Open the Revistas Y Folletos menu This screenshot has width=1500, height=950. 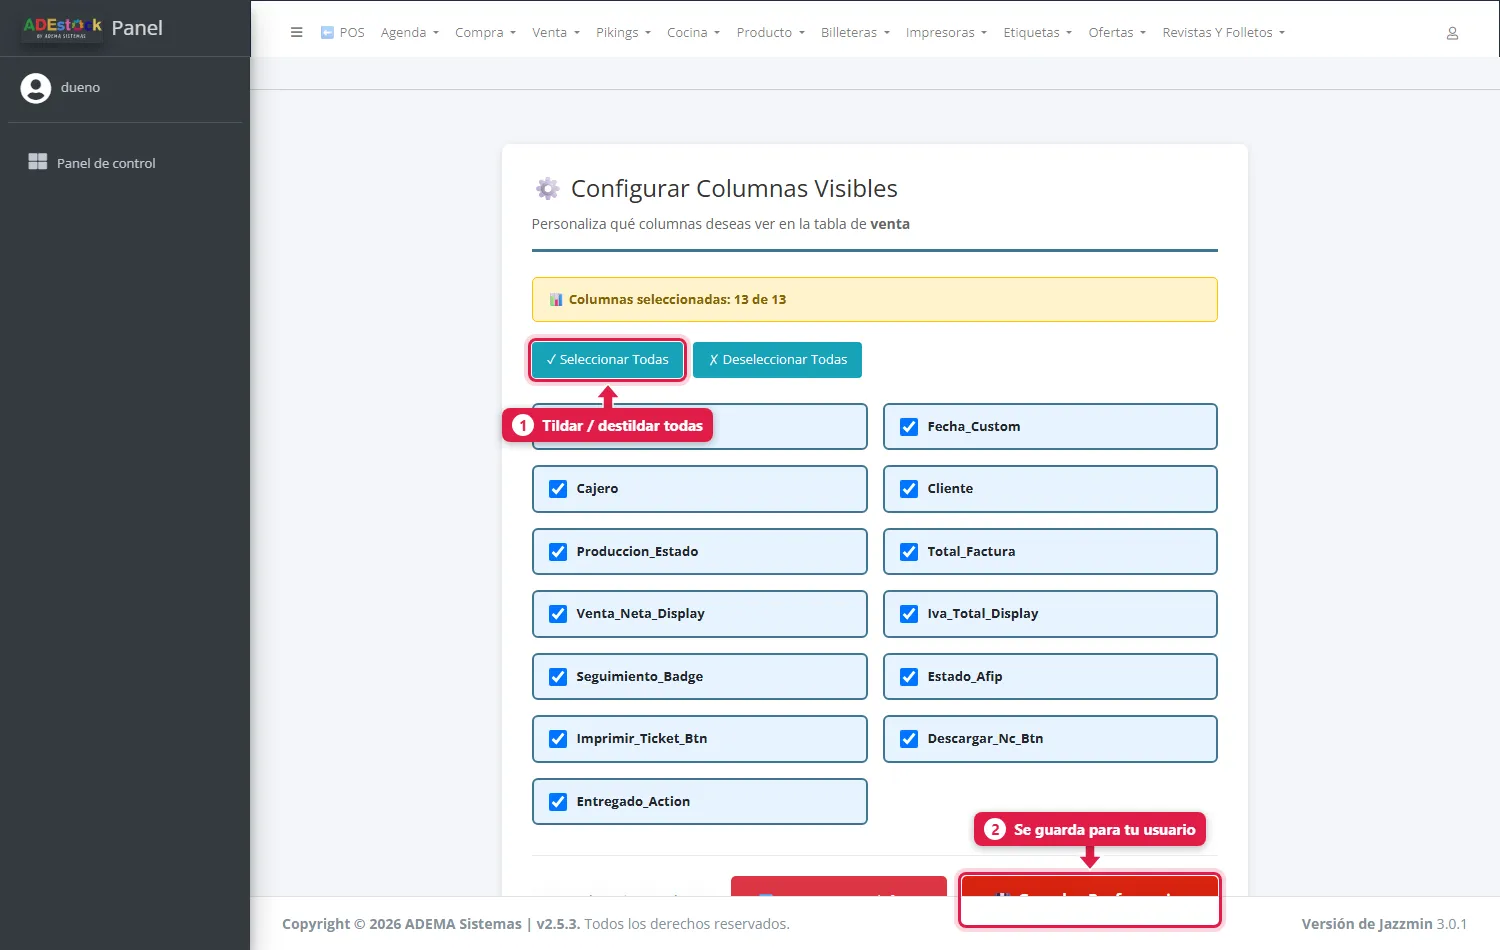1223,33
